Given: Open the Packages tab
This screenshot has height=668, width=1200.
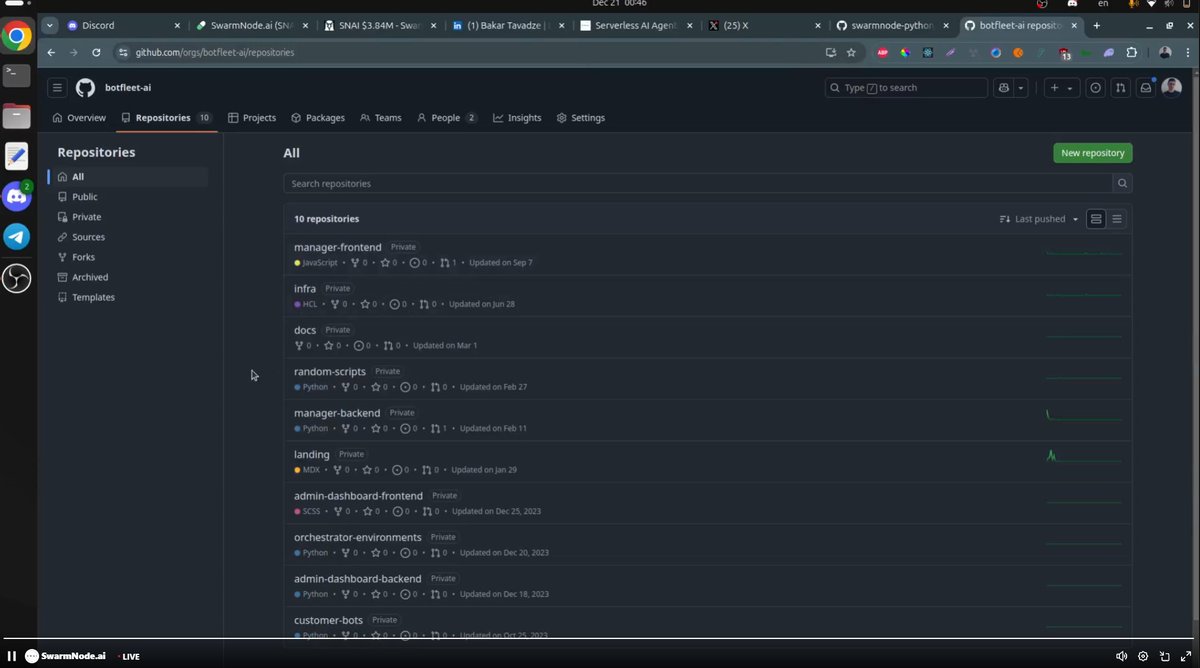Looking at the screenshot, I should pos(318,118).
